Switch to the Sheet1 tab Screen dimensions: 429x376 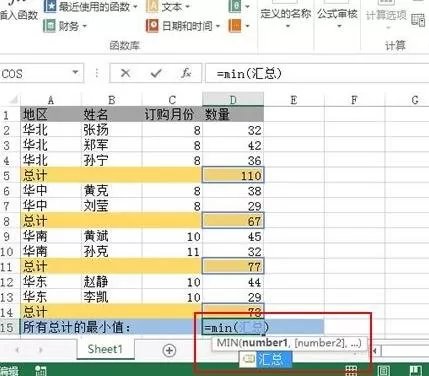click(105, 349)
